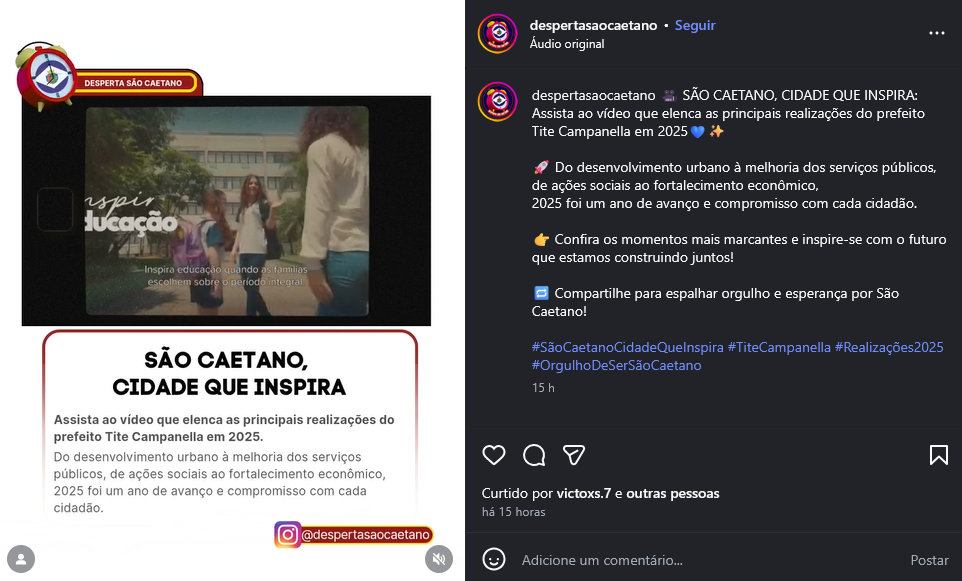Add a comment in text field

[706, 560]
